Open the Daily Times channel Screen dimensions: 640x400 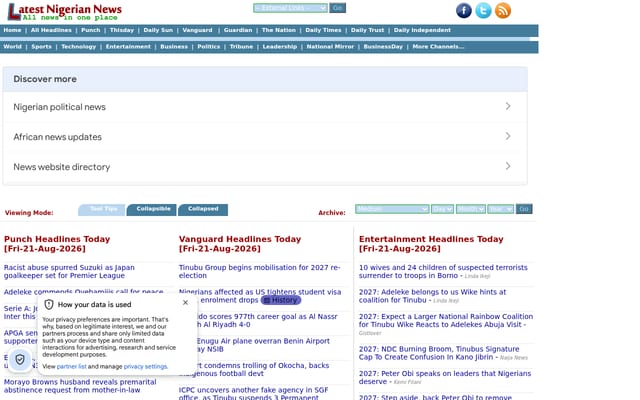point(323,30)
